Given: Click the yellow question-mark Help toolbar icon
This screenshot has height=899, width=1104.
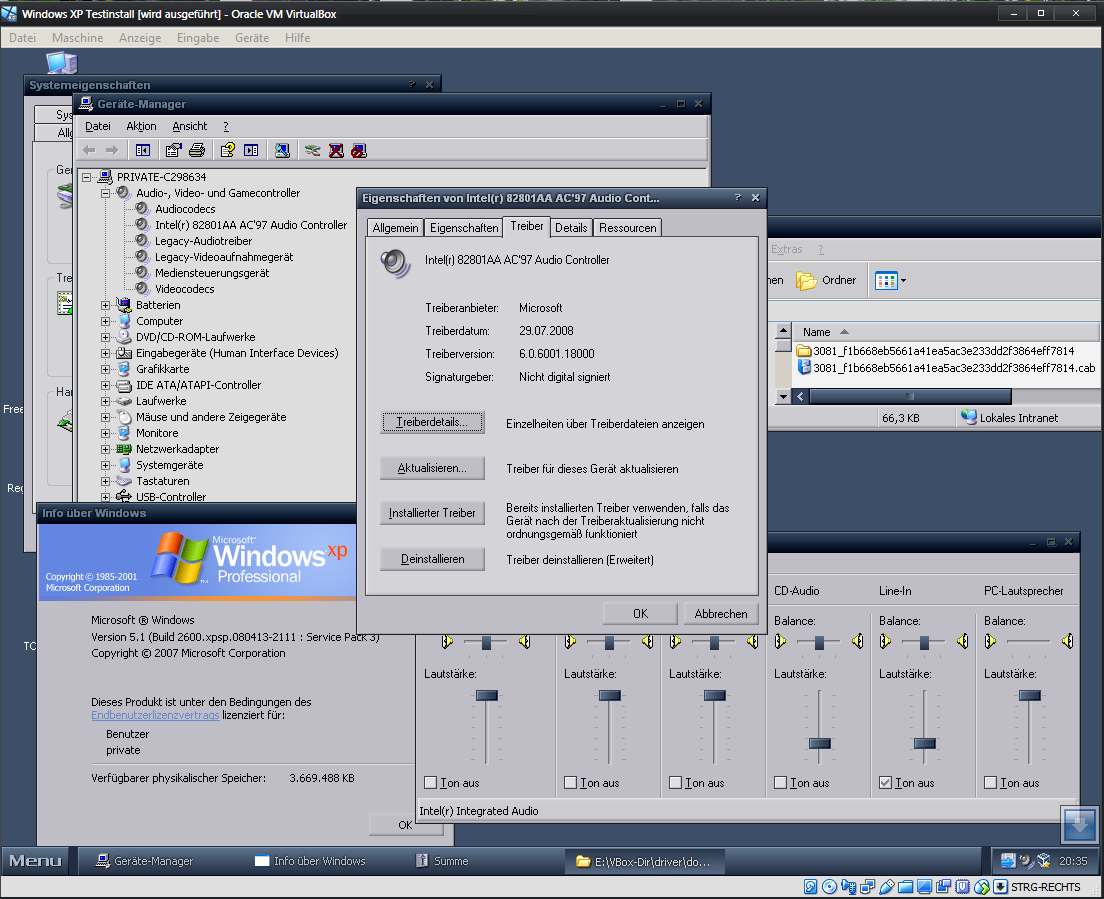Looking at the screenshot, I should coord(227,150).
